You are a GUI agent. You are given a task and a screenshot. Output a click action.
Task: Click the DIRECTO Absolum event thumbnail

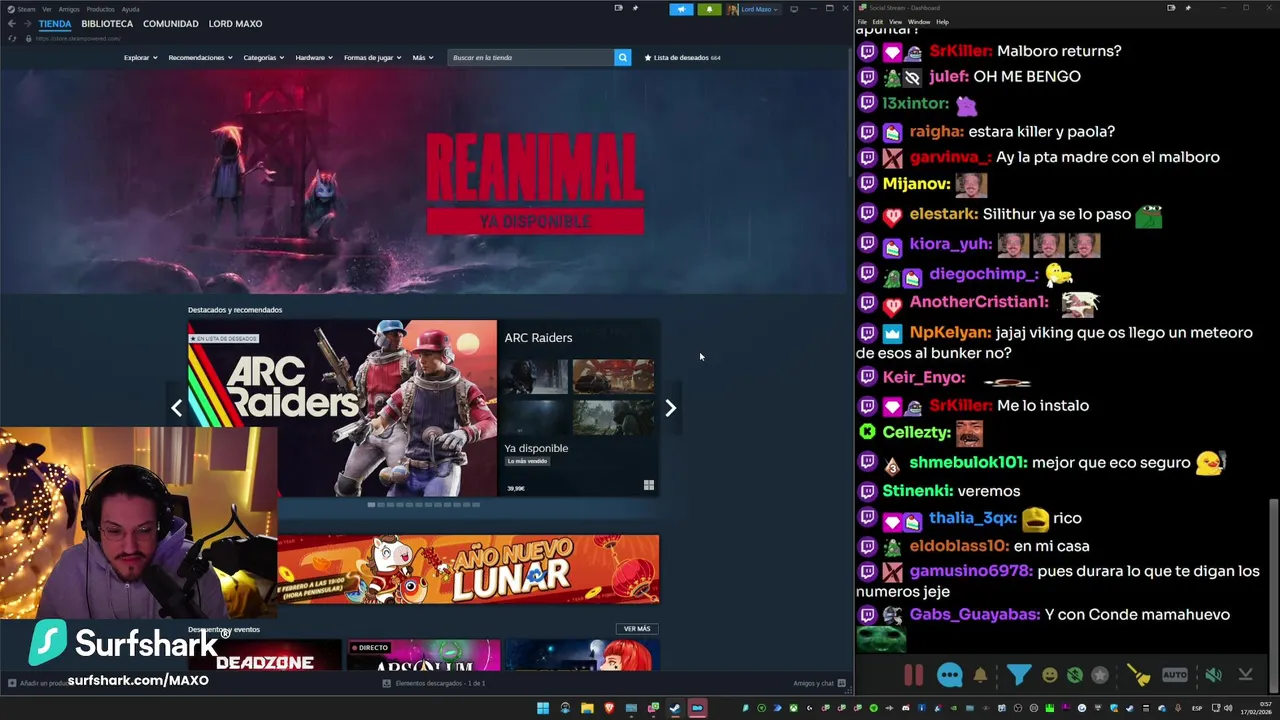pos(423,655)
